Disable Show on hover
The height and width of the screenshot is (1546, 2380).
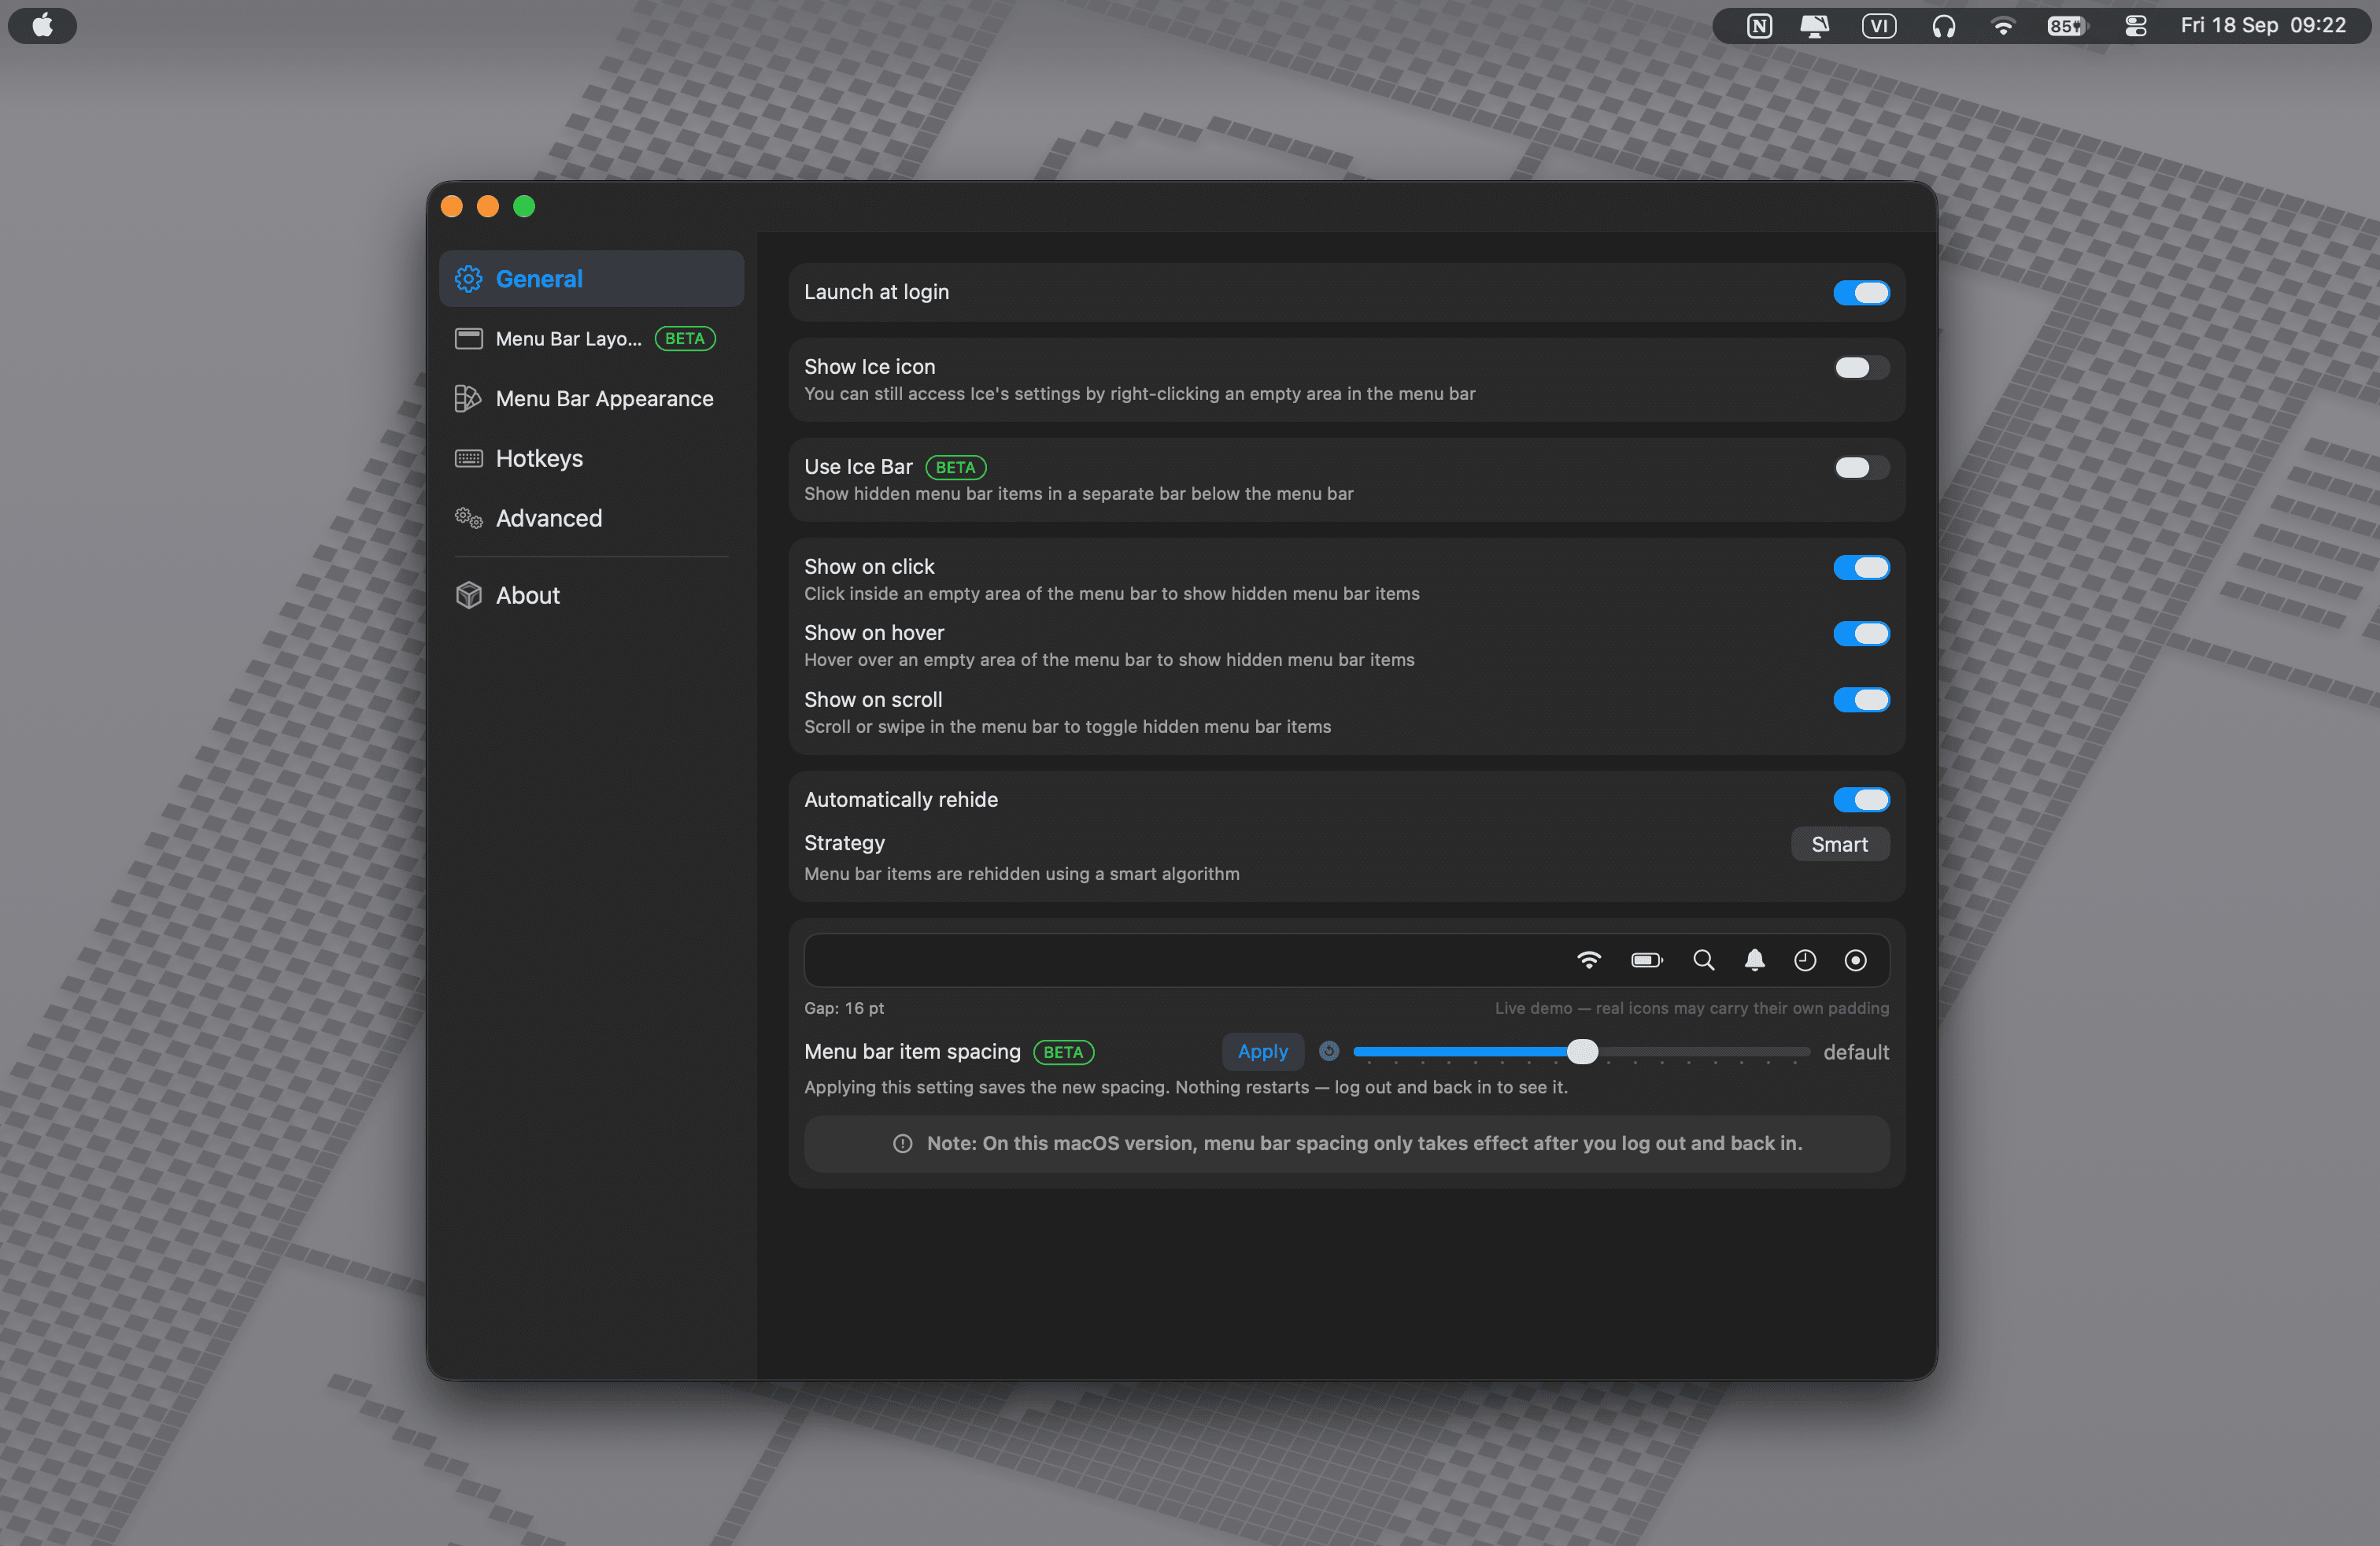(x=1861, y=633)
